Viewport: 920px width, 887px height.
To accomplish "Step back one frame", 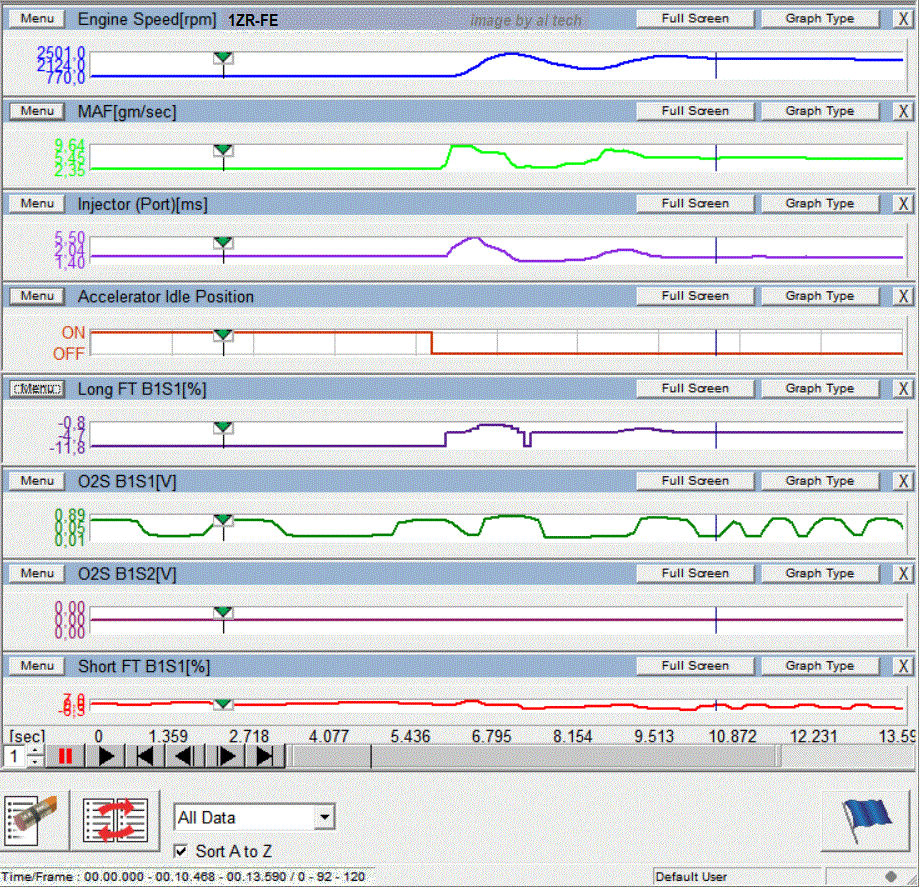I will (185, 757).
